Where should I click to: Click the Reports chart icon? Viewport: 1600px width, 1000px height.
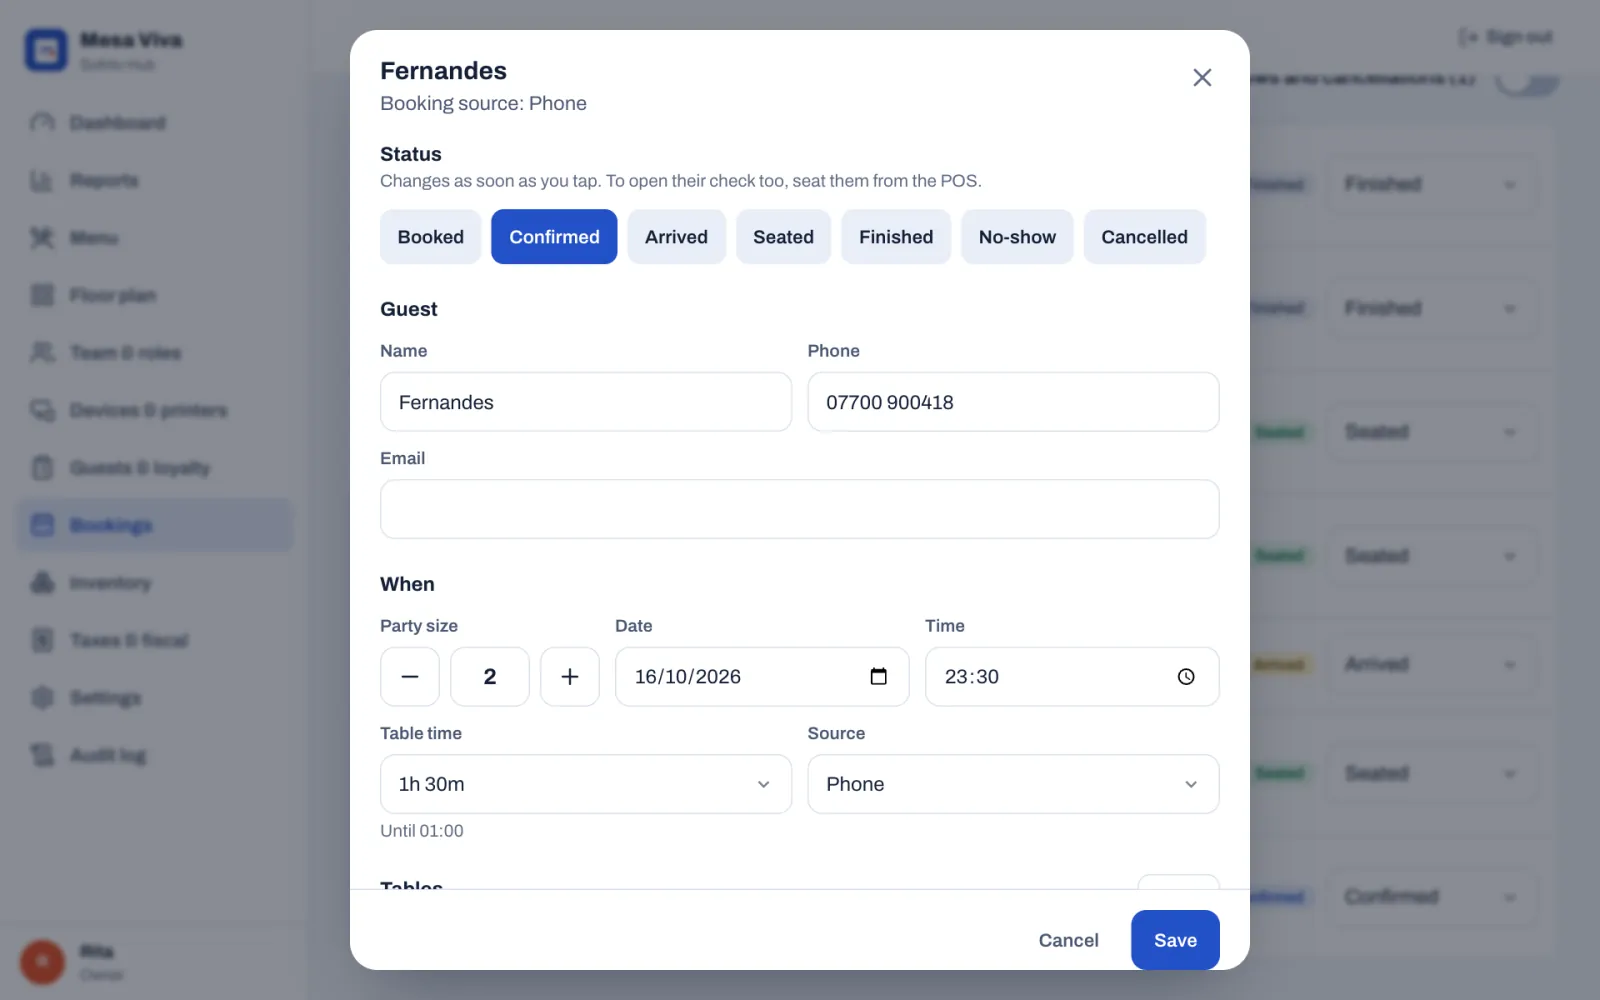pyautogui.click(x=42, y=180)
